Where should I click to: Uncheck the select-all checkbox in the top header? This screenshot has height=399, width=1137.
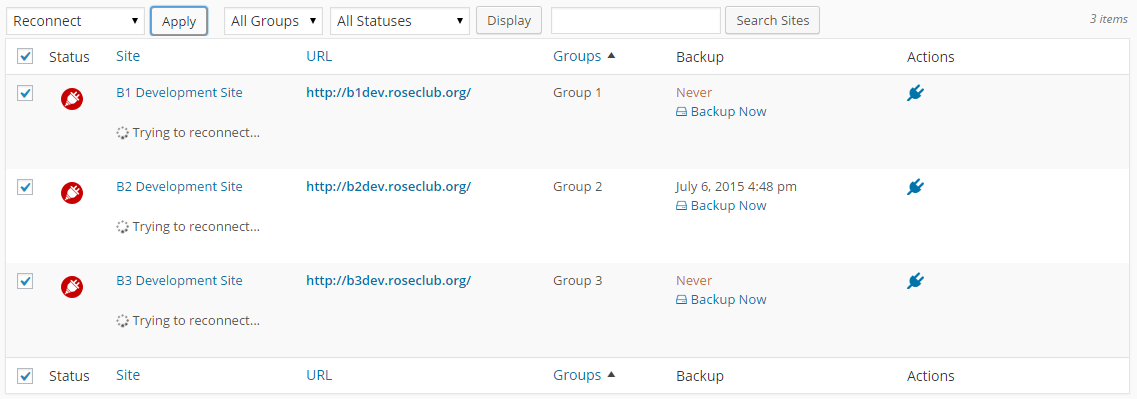(25, 56)
